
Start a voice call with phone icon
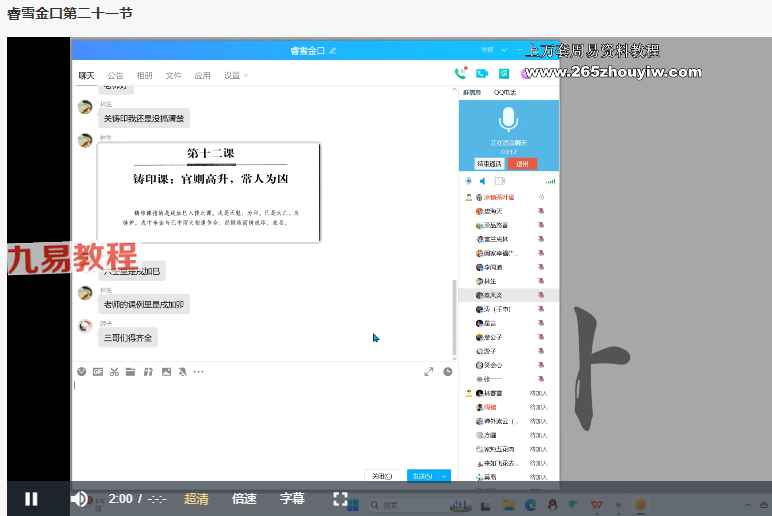point(460,73)
